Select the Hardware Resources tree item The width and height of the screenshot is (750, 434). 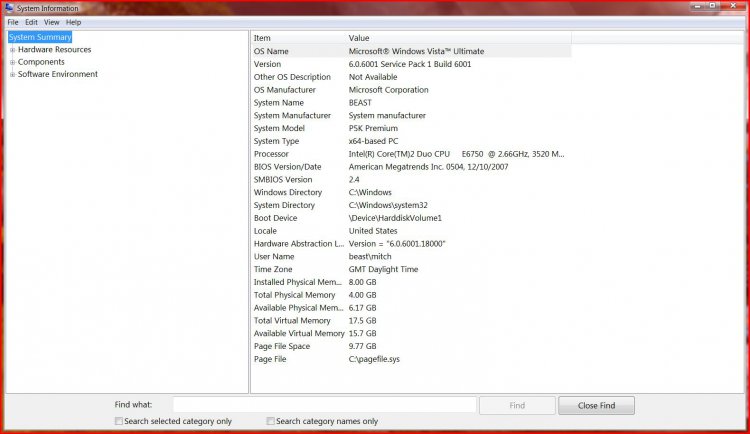(x=55, y=49)
